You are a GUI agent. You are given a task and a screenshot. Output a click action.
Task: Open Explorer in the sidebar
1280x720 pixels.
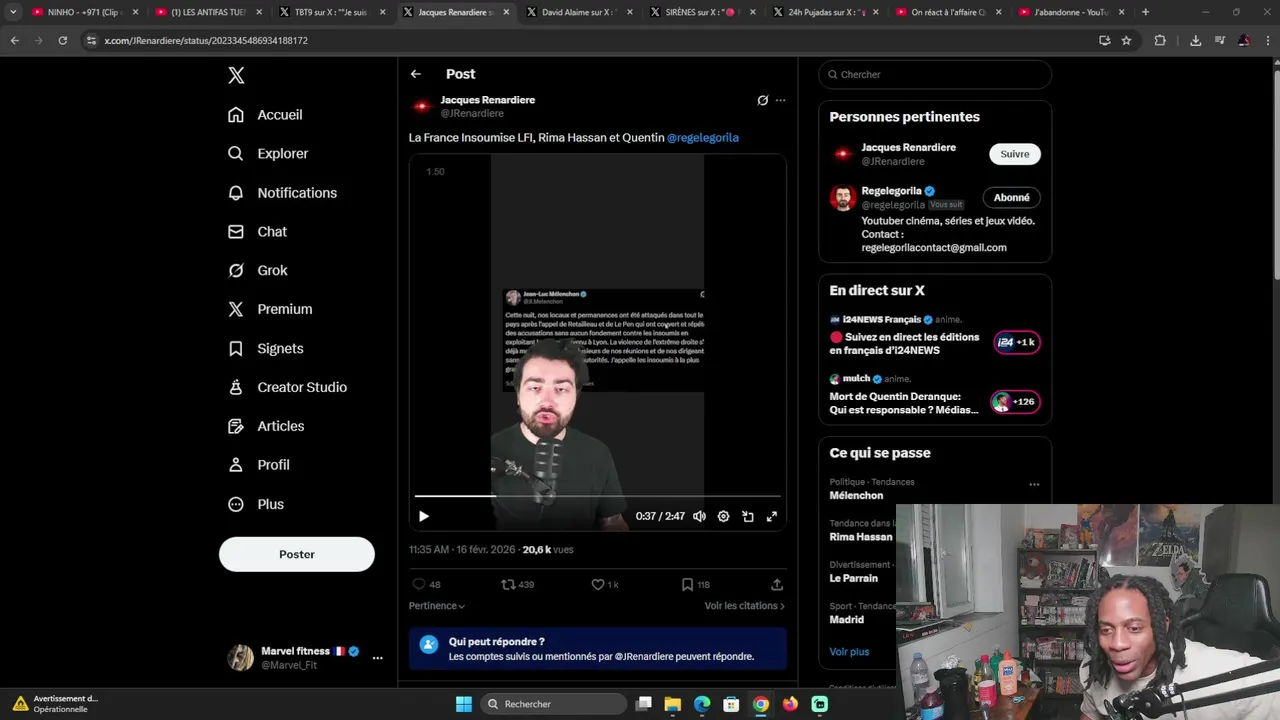click(268, 154)
